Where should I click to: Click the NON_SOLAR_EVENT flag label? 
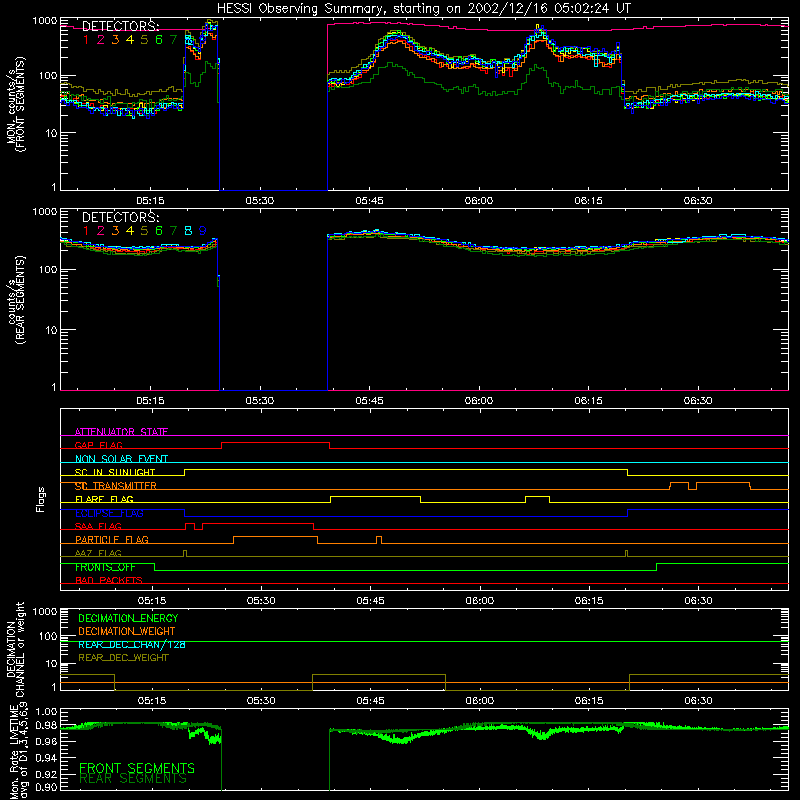[121, 459]
